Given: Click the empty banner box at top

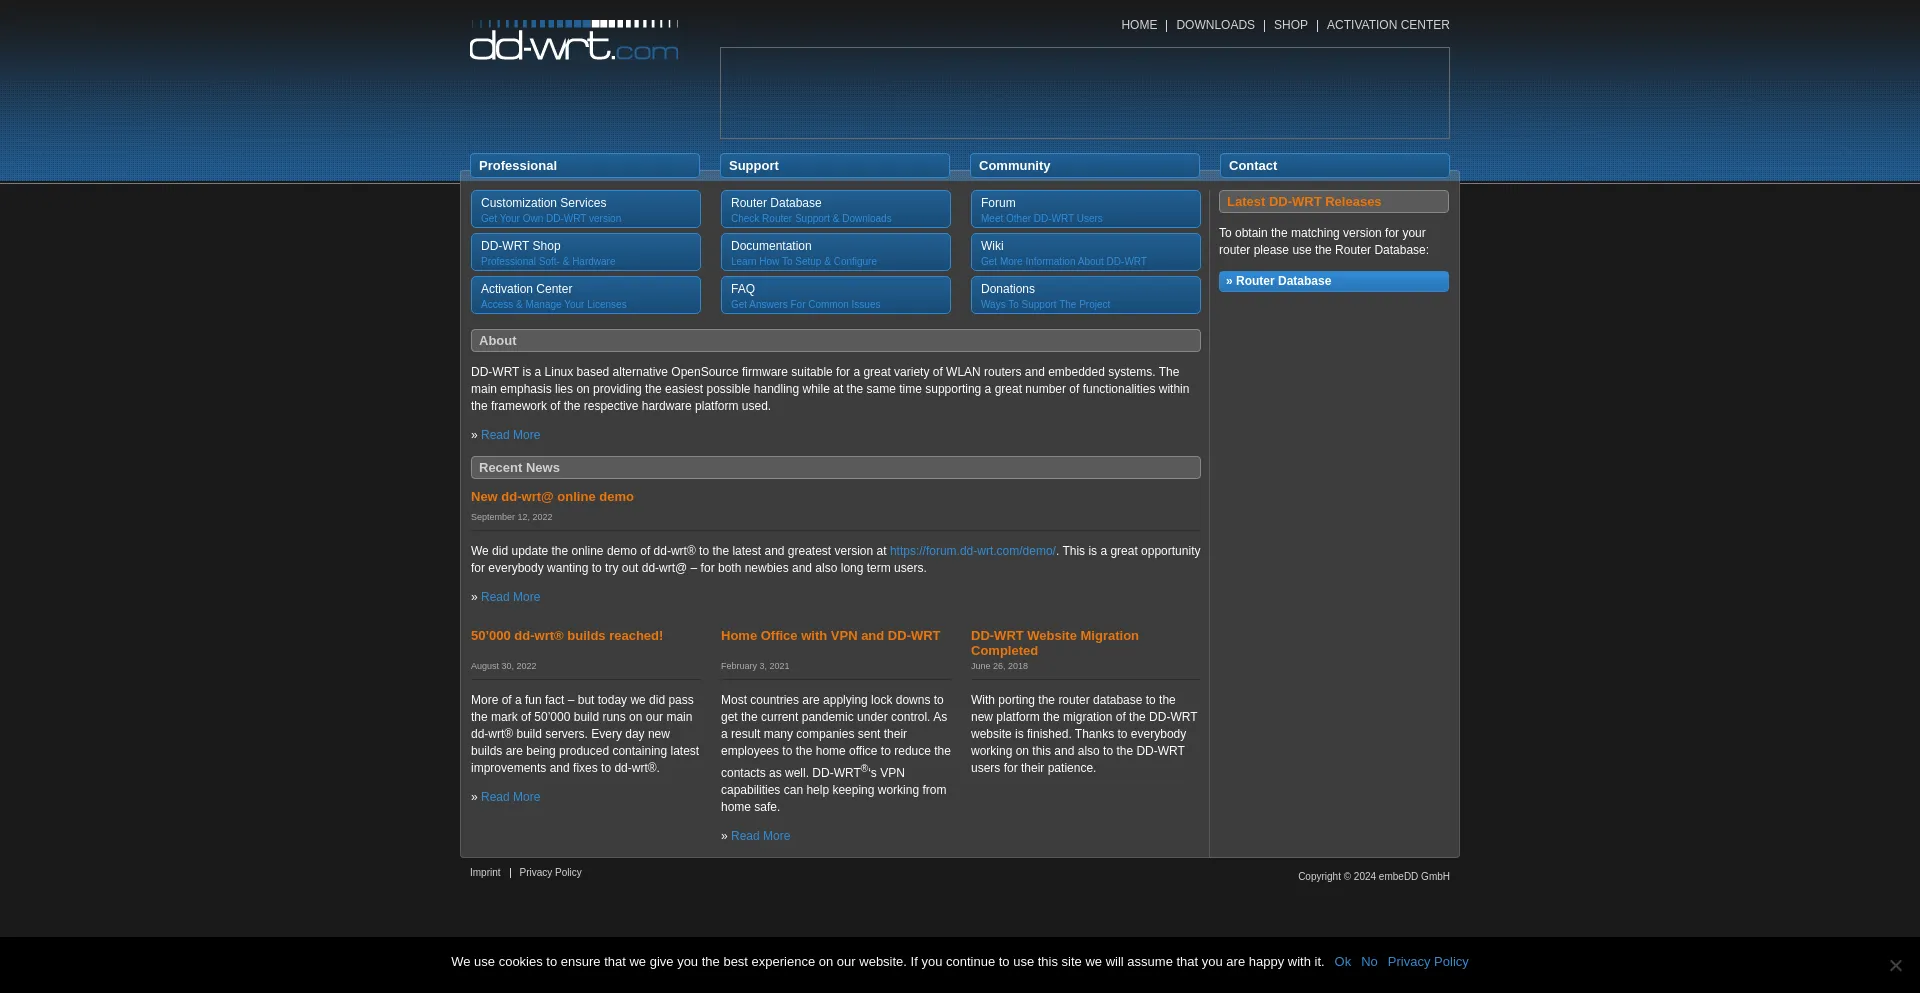Looking at the screenshot, I should point(1085,93).
